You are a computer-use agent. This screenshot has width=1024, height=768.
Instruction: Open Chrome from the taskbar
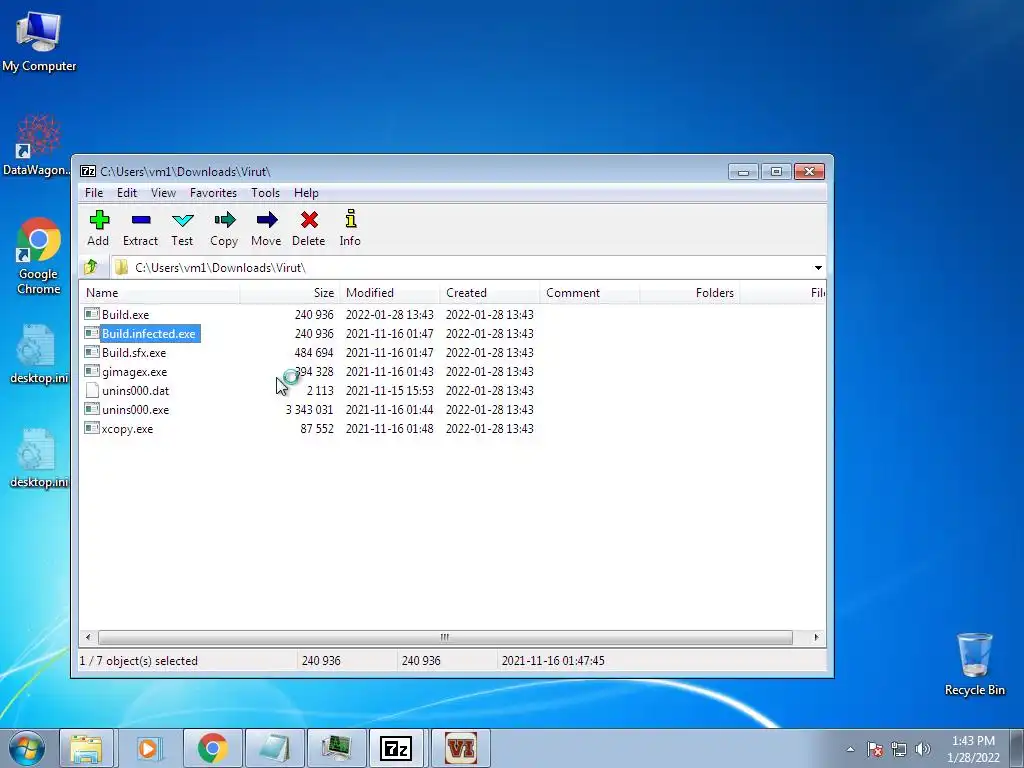tap(212, 748)
